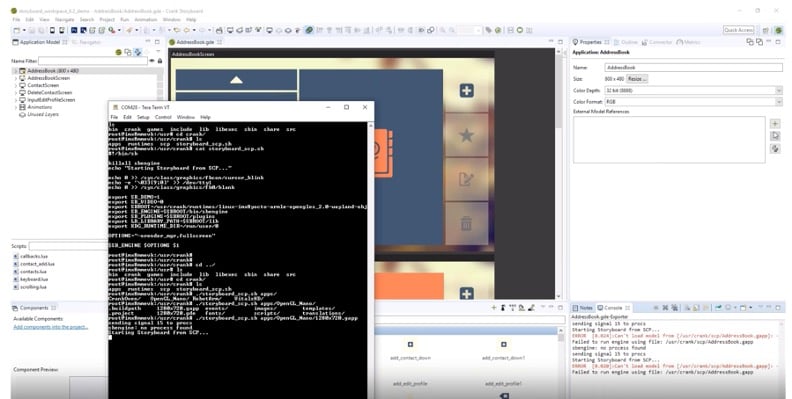Expand the AddressBookScreen tree node

pos(16,78)
